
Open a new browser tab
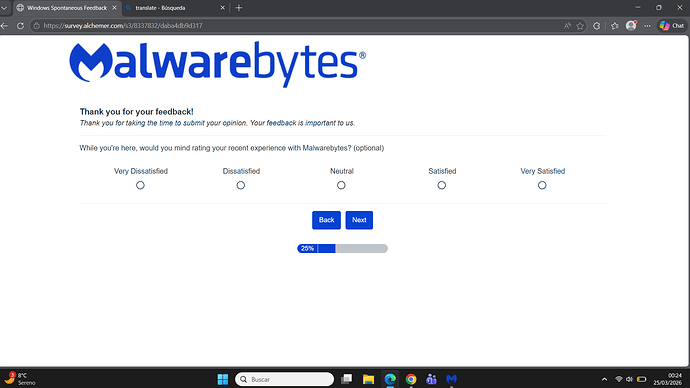click(239, 8)
